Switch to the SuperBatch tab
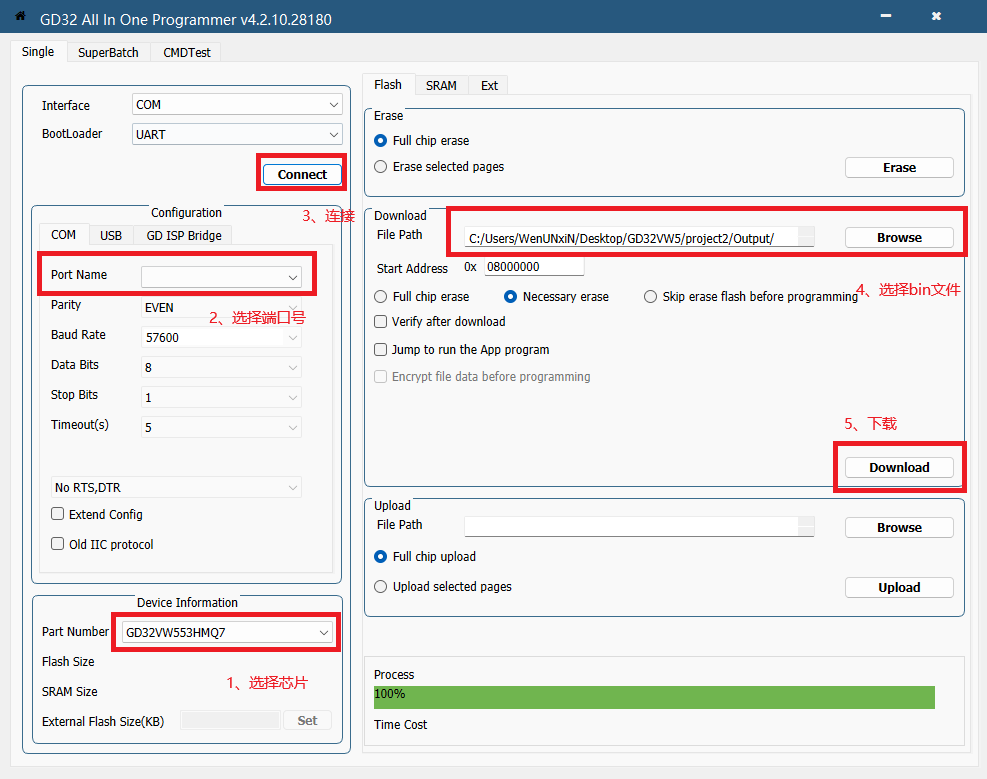This screenshot has width=987, height=779. 108,52
